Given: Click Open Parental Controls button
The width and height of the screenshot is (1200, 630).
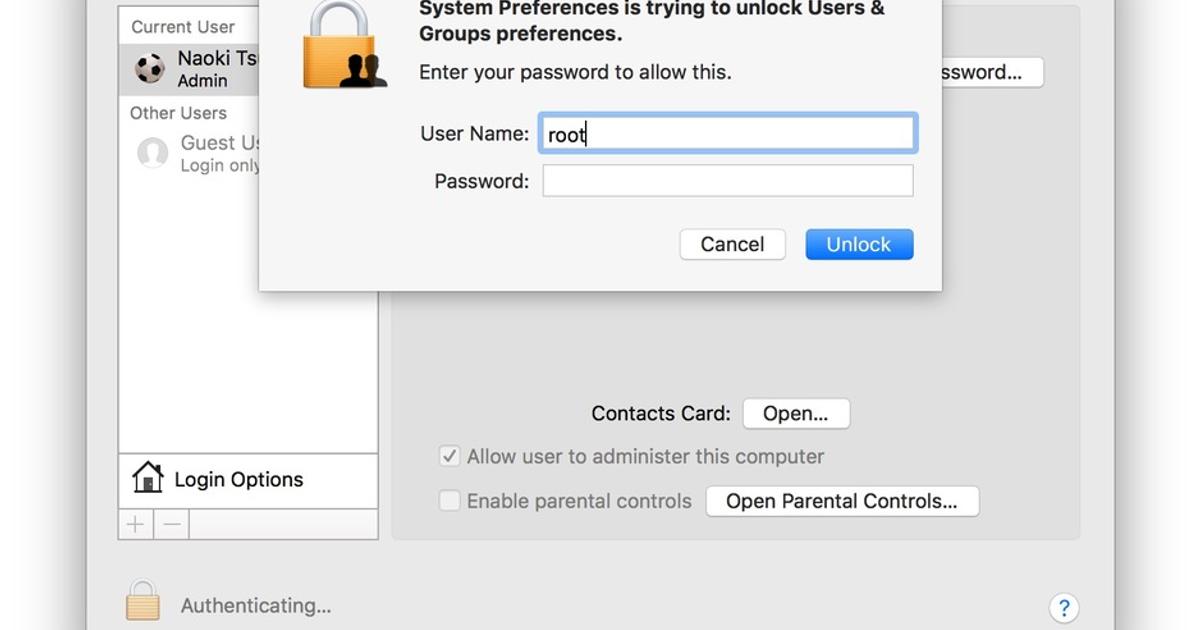Looking at the screenshot, I should point(842,501).
